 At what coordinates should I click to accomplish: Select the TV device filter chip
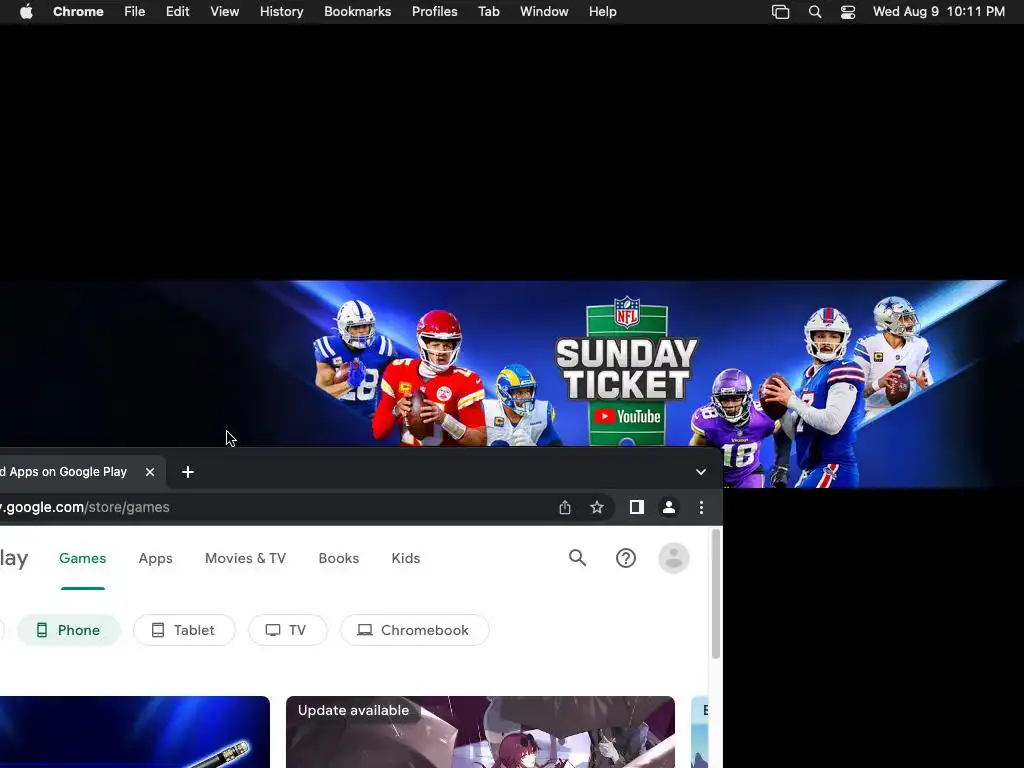pos(287,630)
